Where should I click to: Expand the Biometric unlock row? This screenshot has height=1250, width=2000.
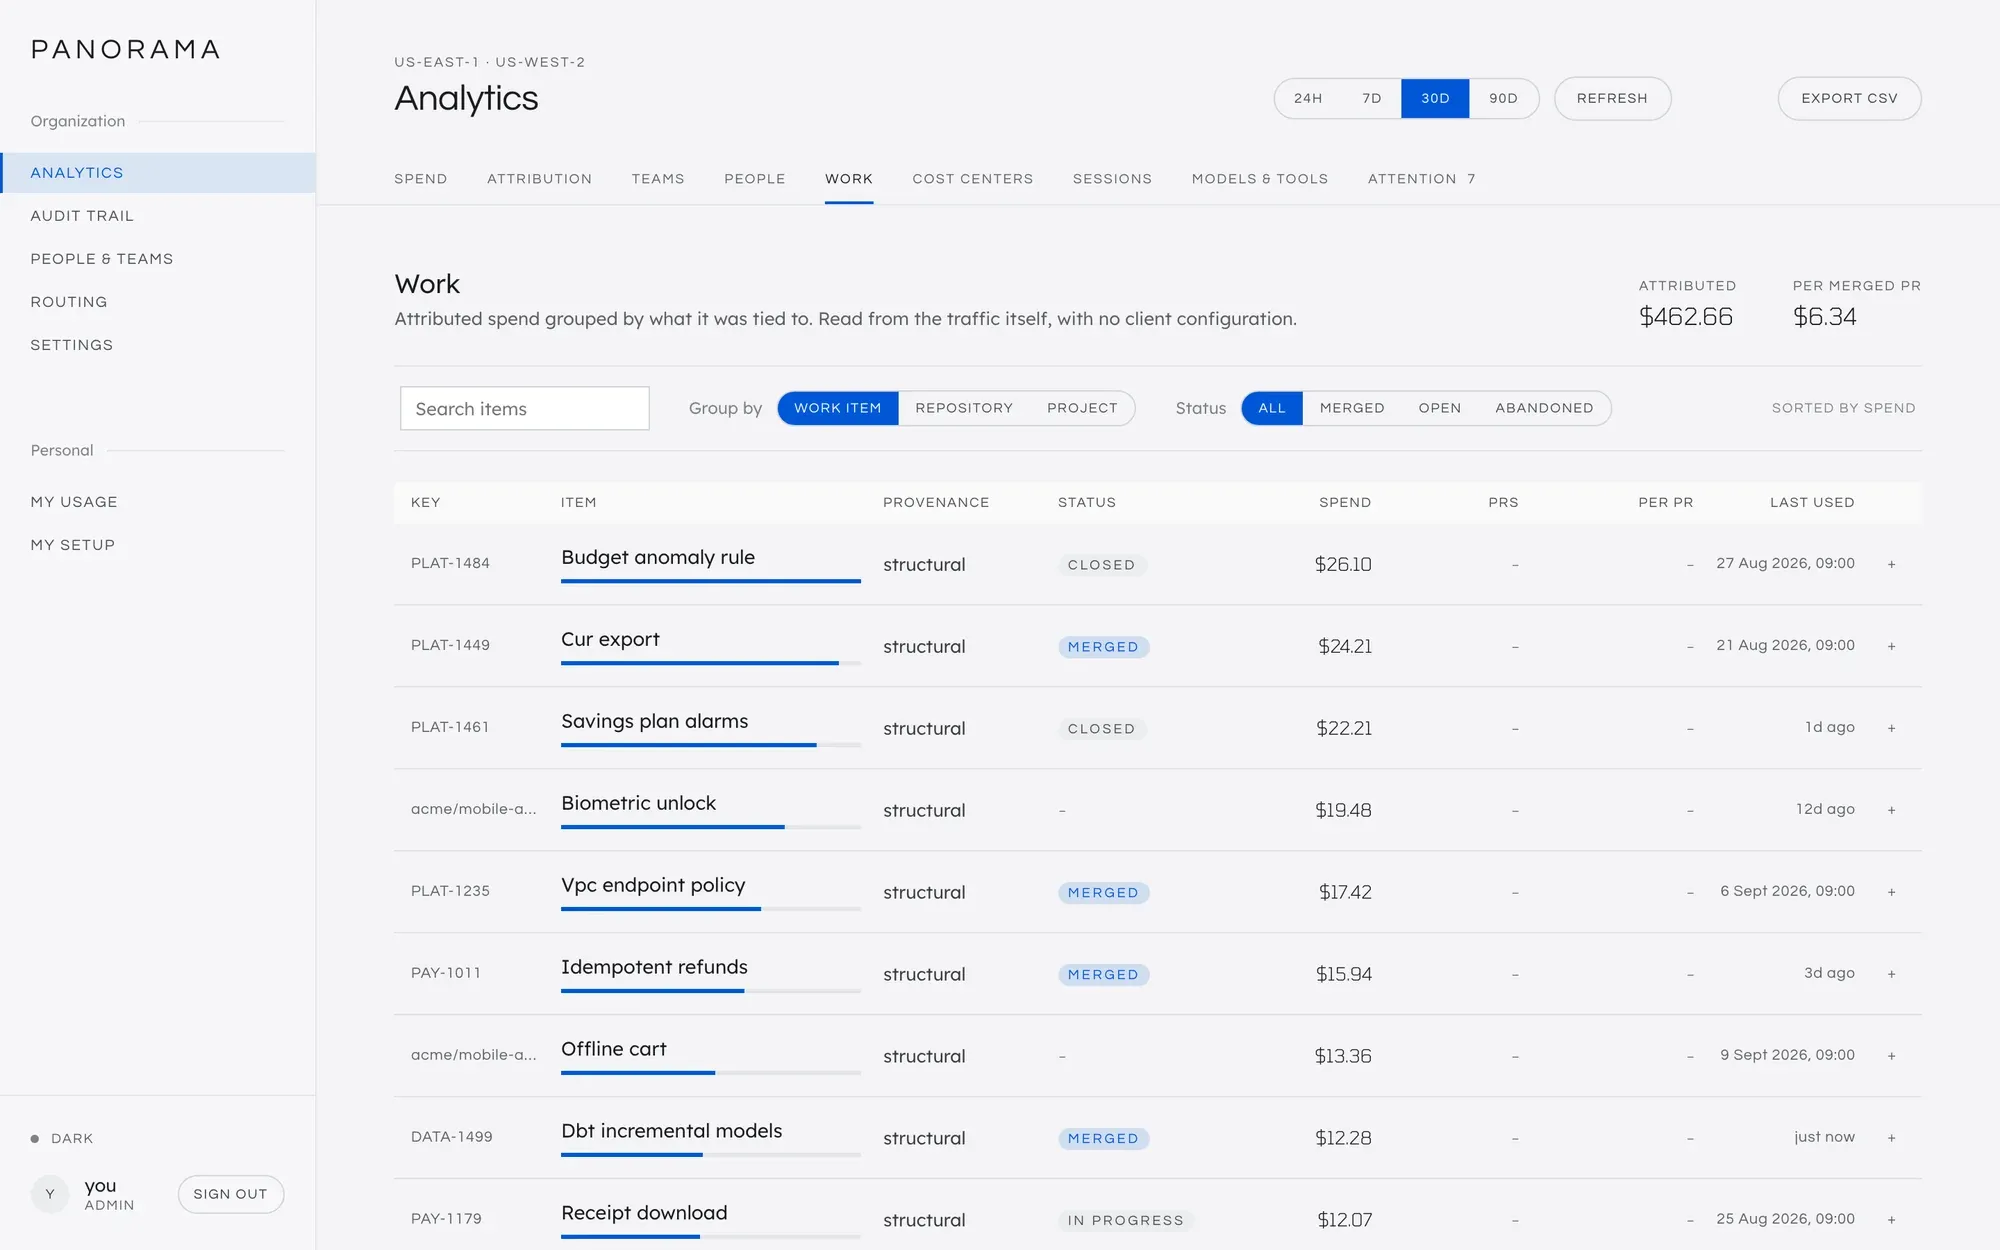point(1891,810)
